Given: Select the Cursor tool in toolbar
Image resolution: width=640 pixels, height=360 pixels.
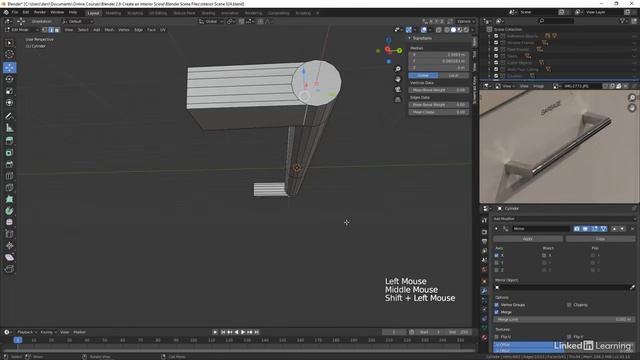Looking at the screenshot, I should coord(9,54).
